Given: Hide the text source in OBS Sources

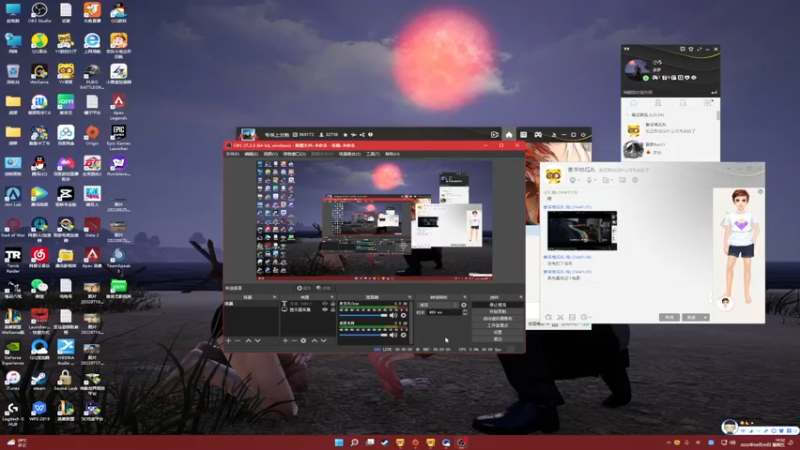Looking at the screenshot, I should pyautogui.click(x=325, y=304).
